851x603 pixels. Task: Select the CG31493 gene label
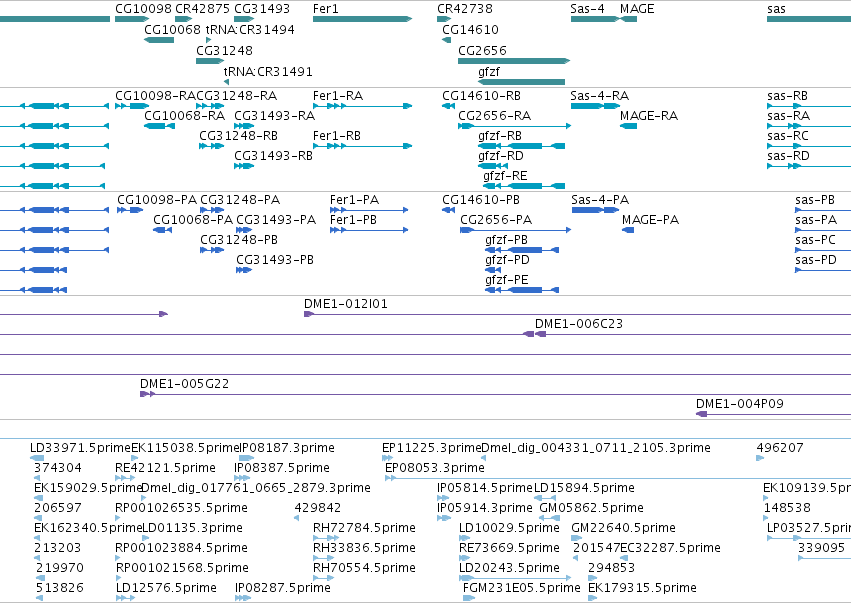(262, 9)
